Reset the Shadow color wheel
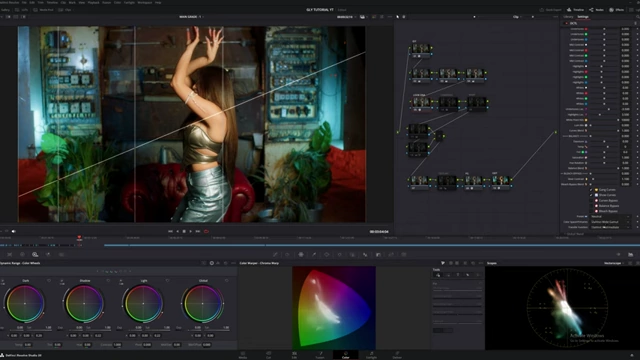Image resolution: width=640 pixels, height=360 pixels. click(x=108, y=280)
